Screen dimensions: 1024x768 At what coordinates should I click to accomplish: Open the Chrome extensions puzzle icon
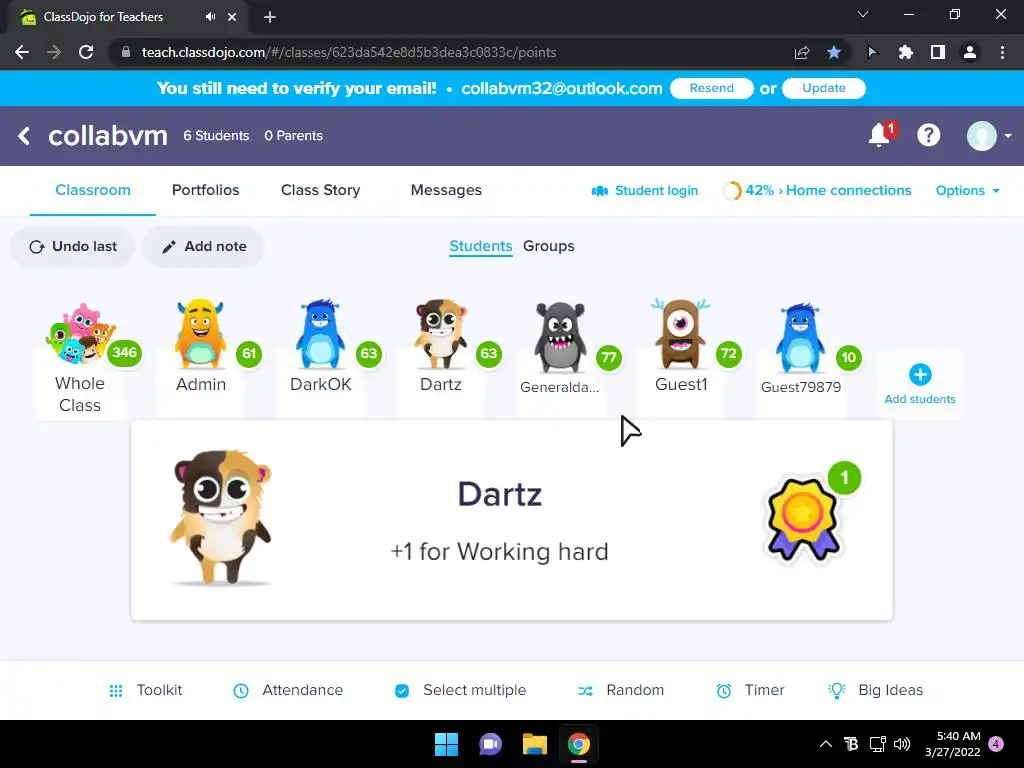[x=905, y=52]
